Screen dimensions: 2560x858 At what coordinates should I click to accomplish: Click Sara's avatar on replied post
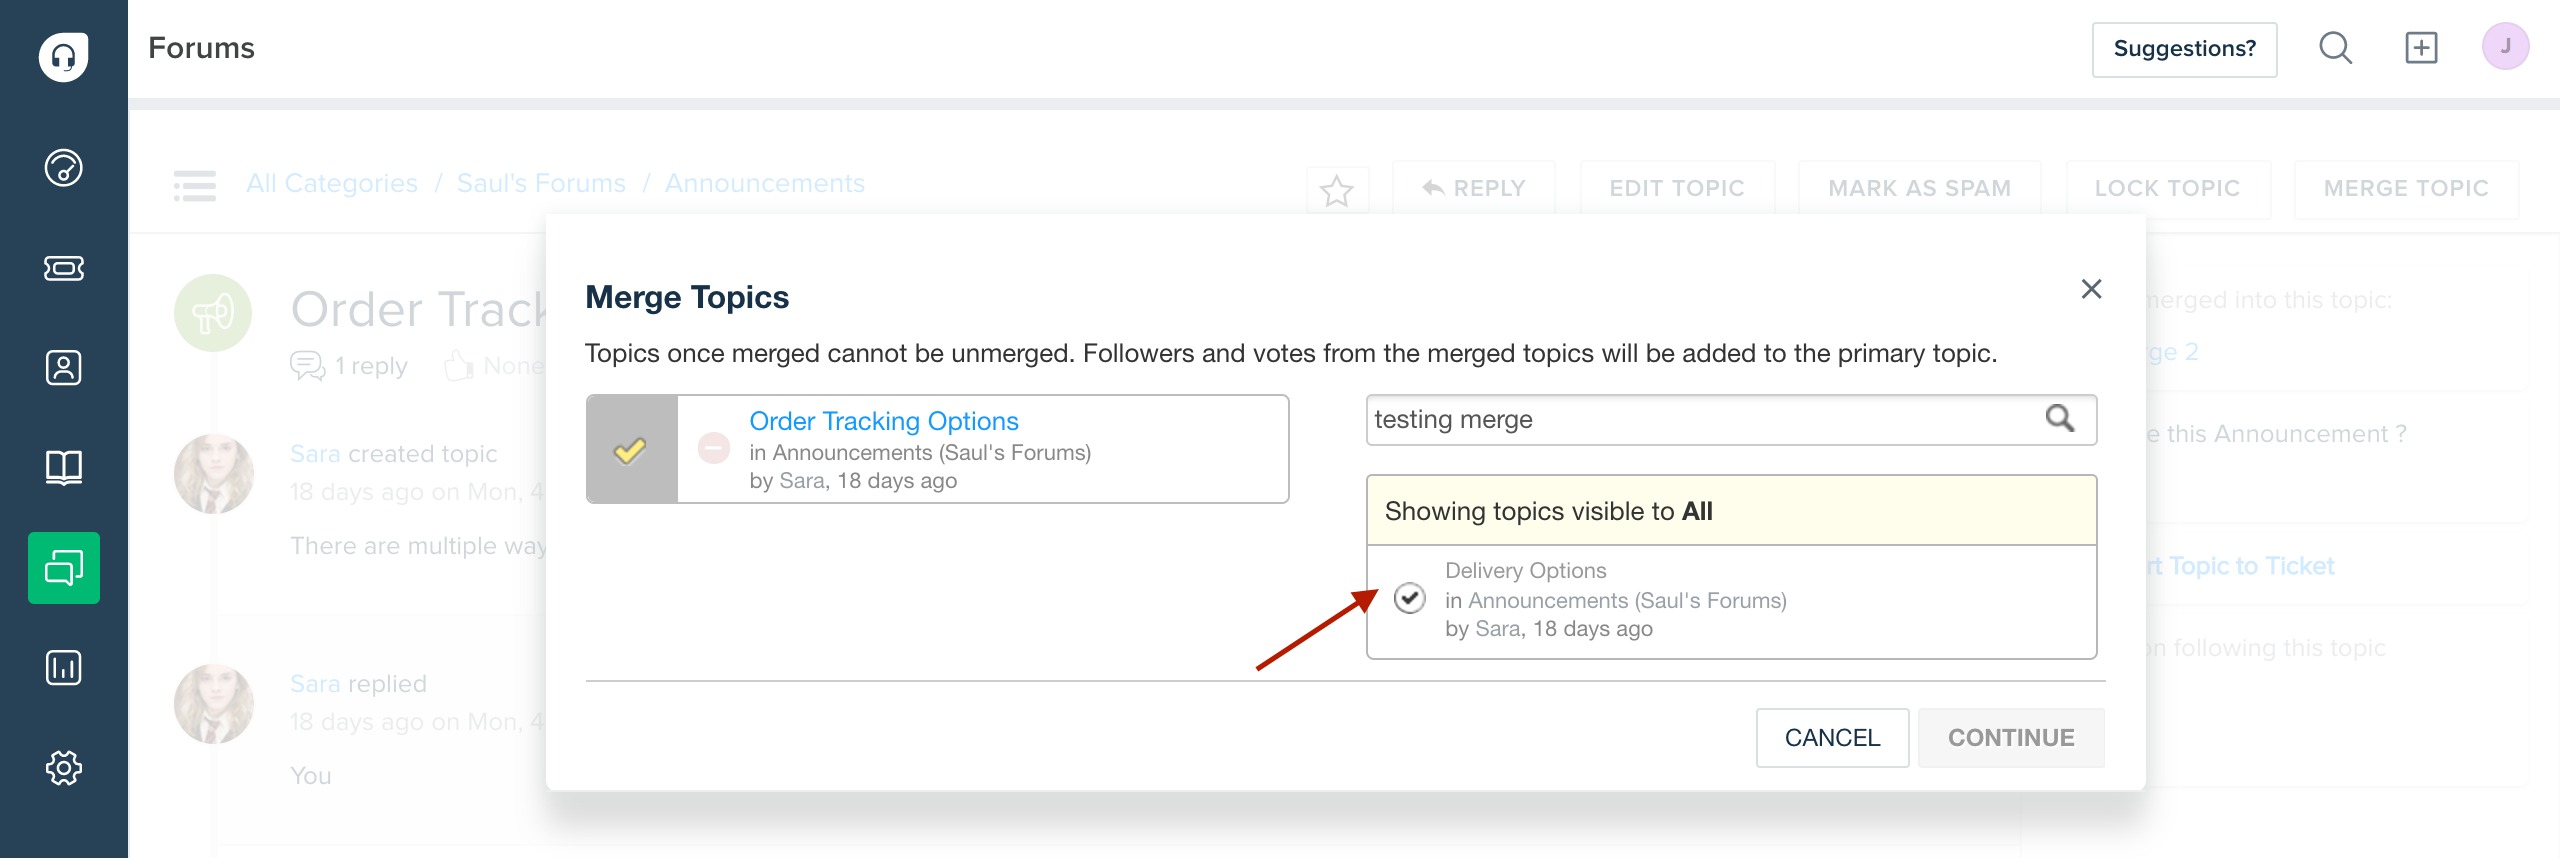pos(214,704)
